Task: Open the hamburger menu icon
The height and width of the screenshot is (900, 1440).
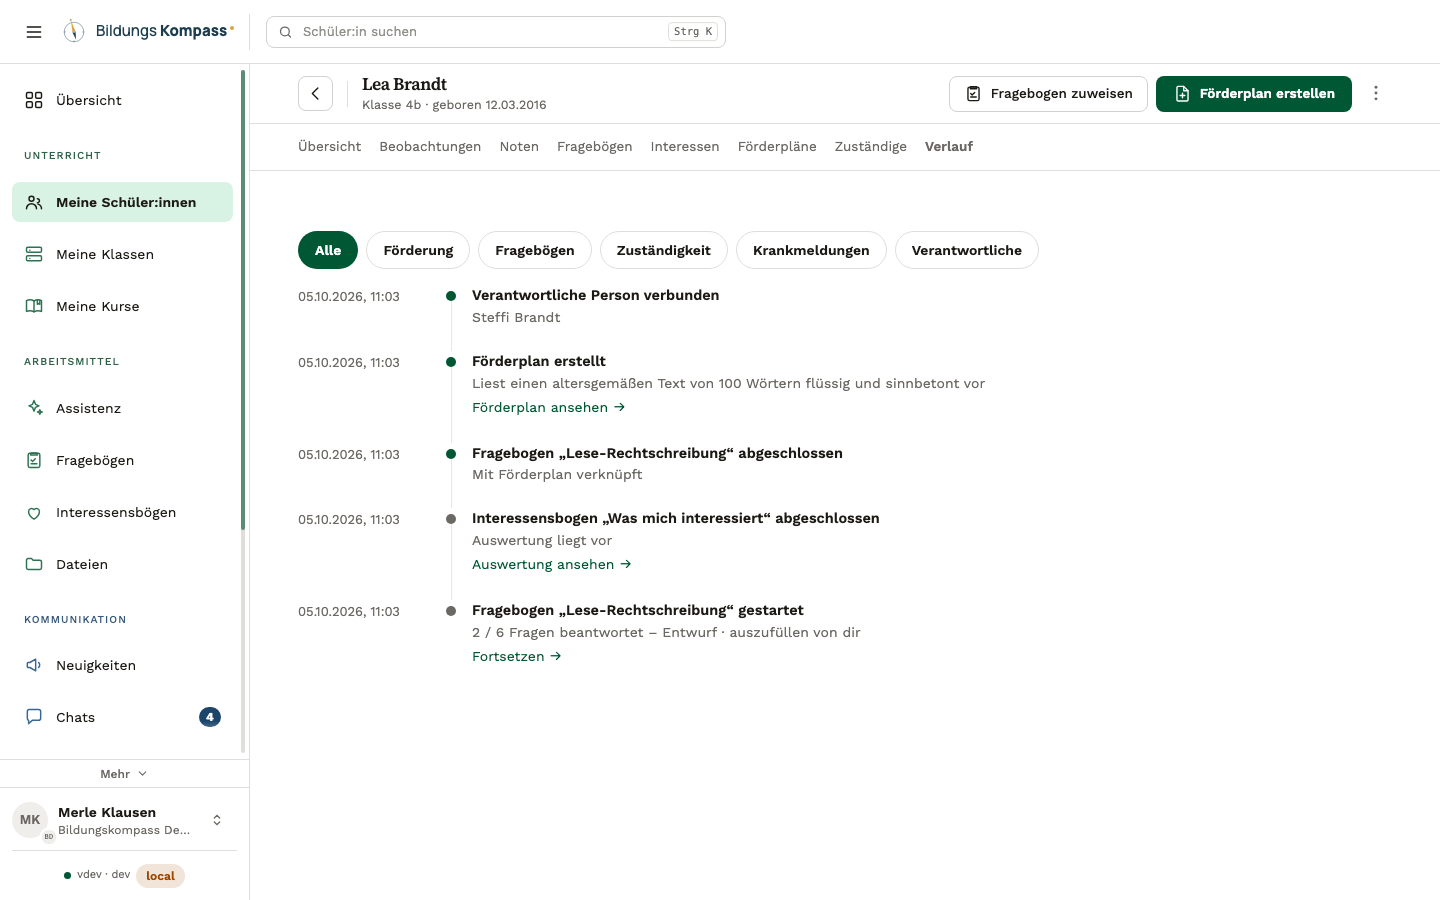Action: 34,32
